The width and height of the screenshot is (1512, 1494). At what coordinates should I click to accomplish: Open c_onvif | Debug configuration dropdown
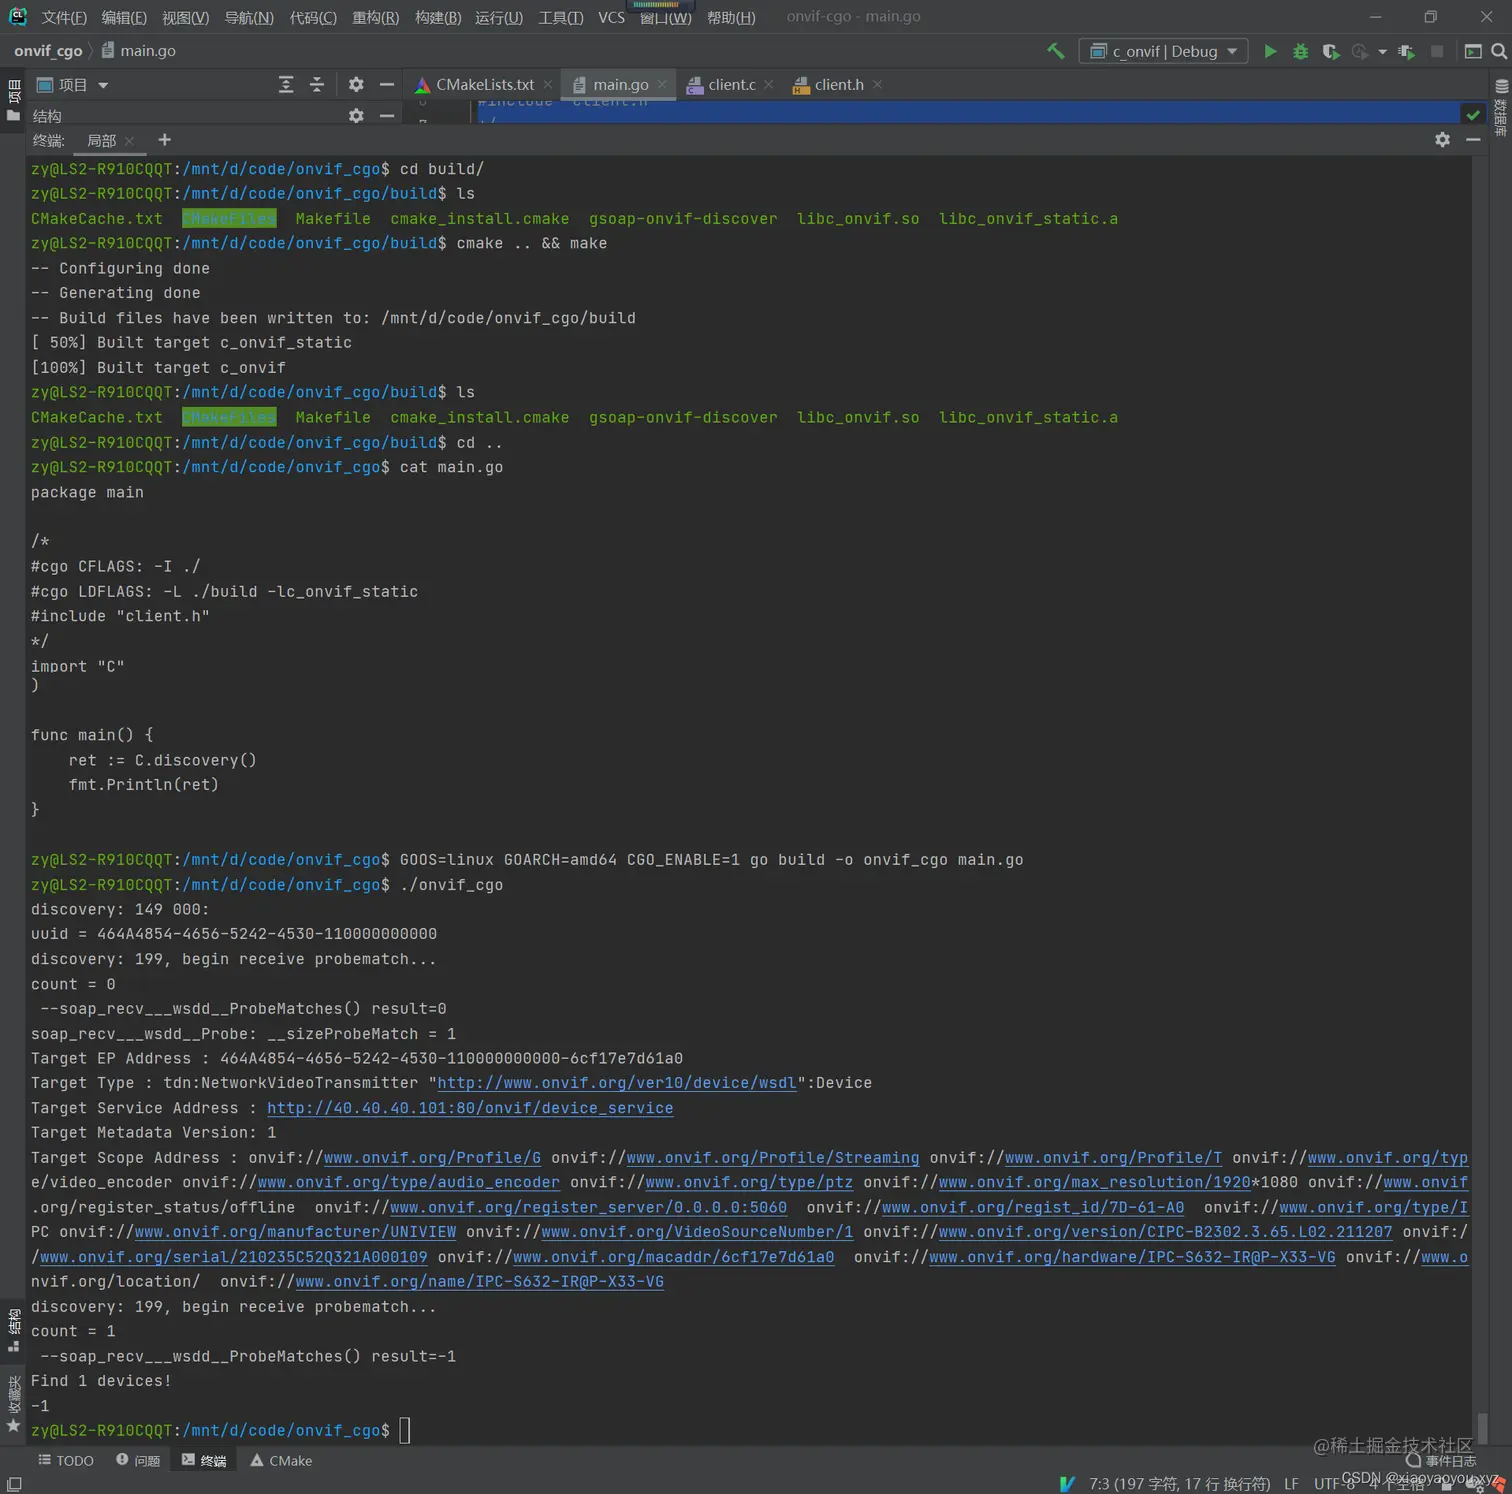[1164, 51]
